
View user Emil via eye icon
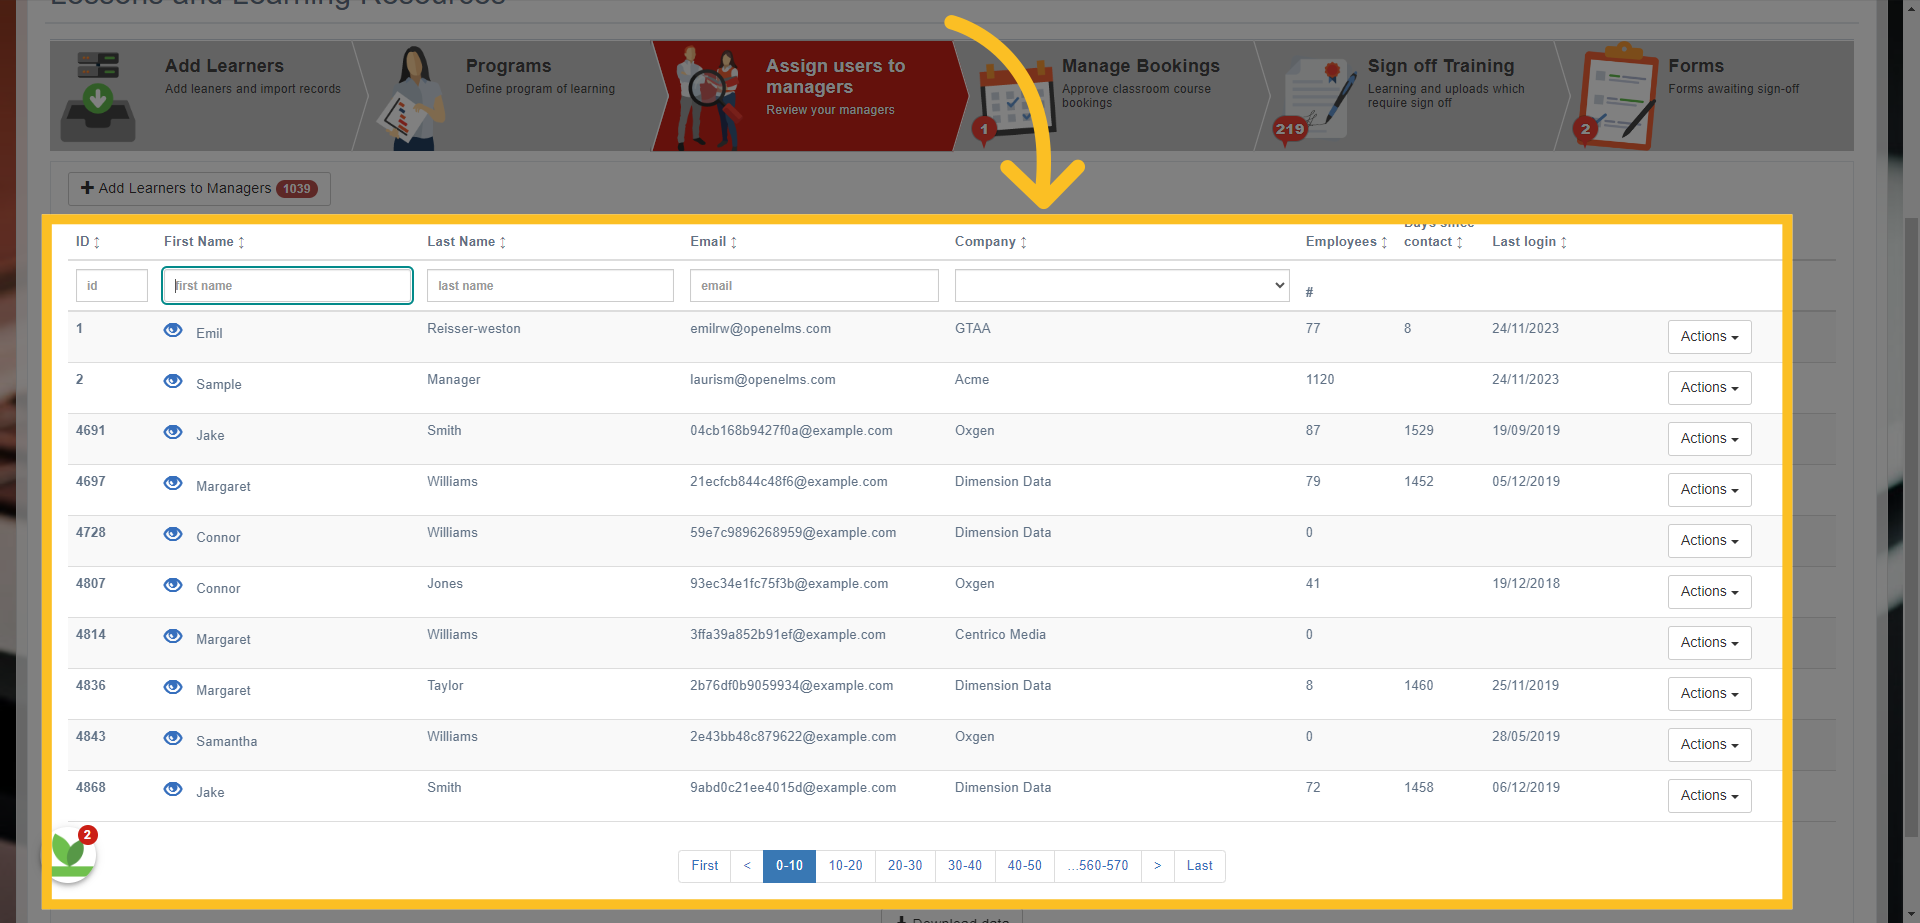173,330
